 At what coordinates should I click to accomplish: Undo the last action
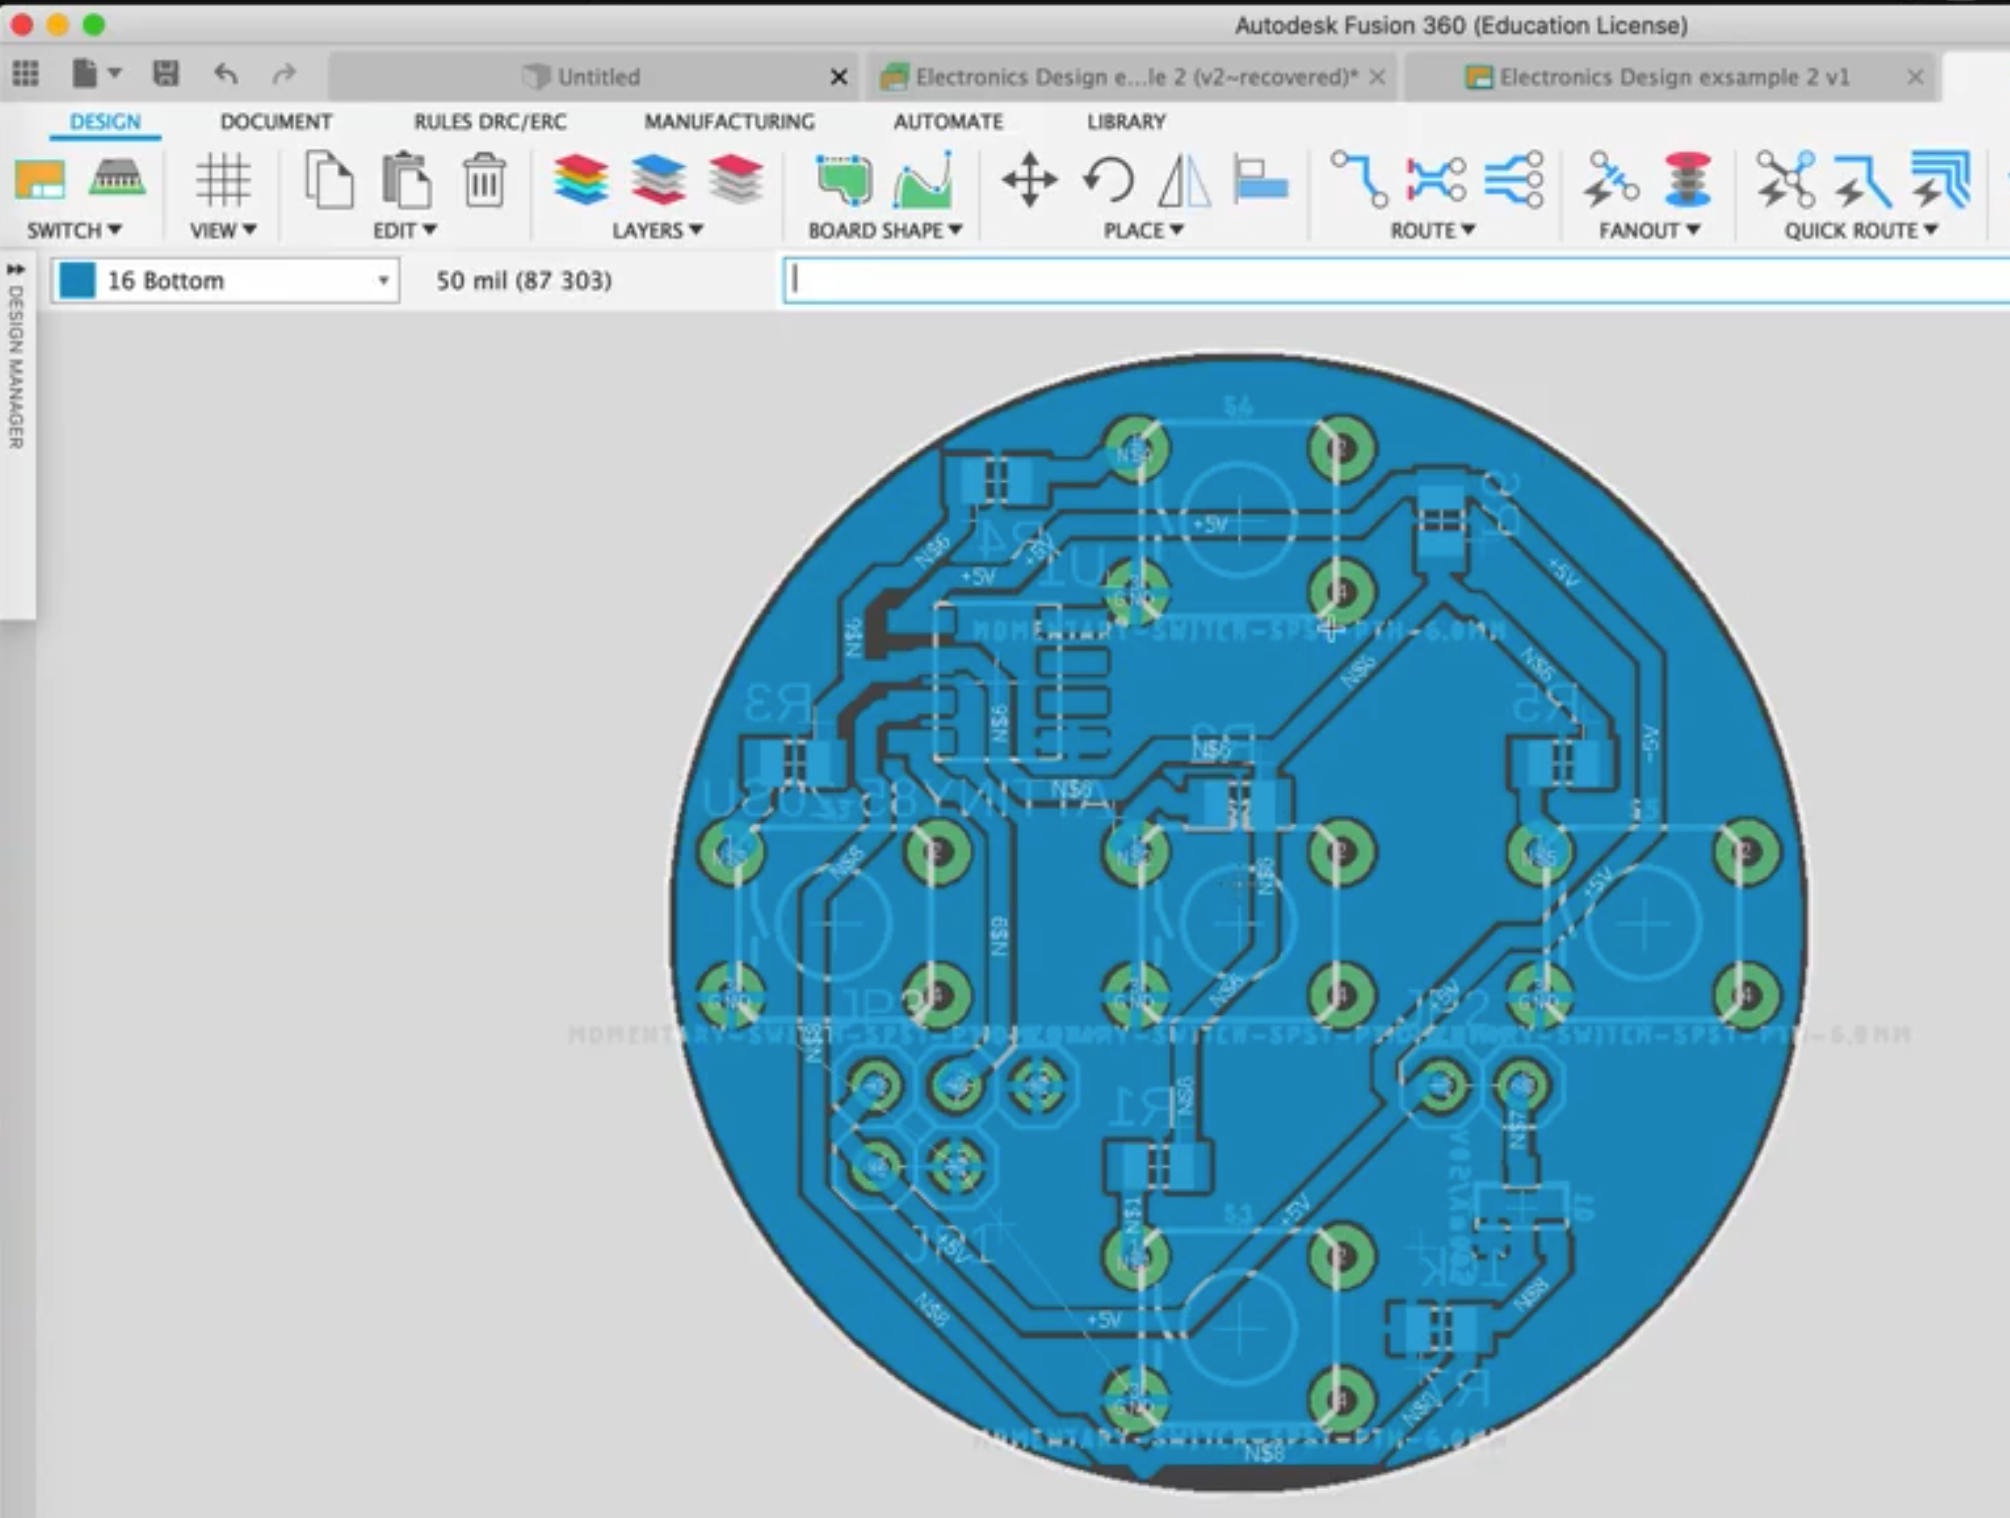(226, 74)
